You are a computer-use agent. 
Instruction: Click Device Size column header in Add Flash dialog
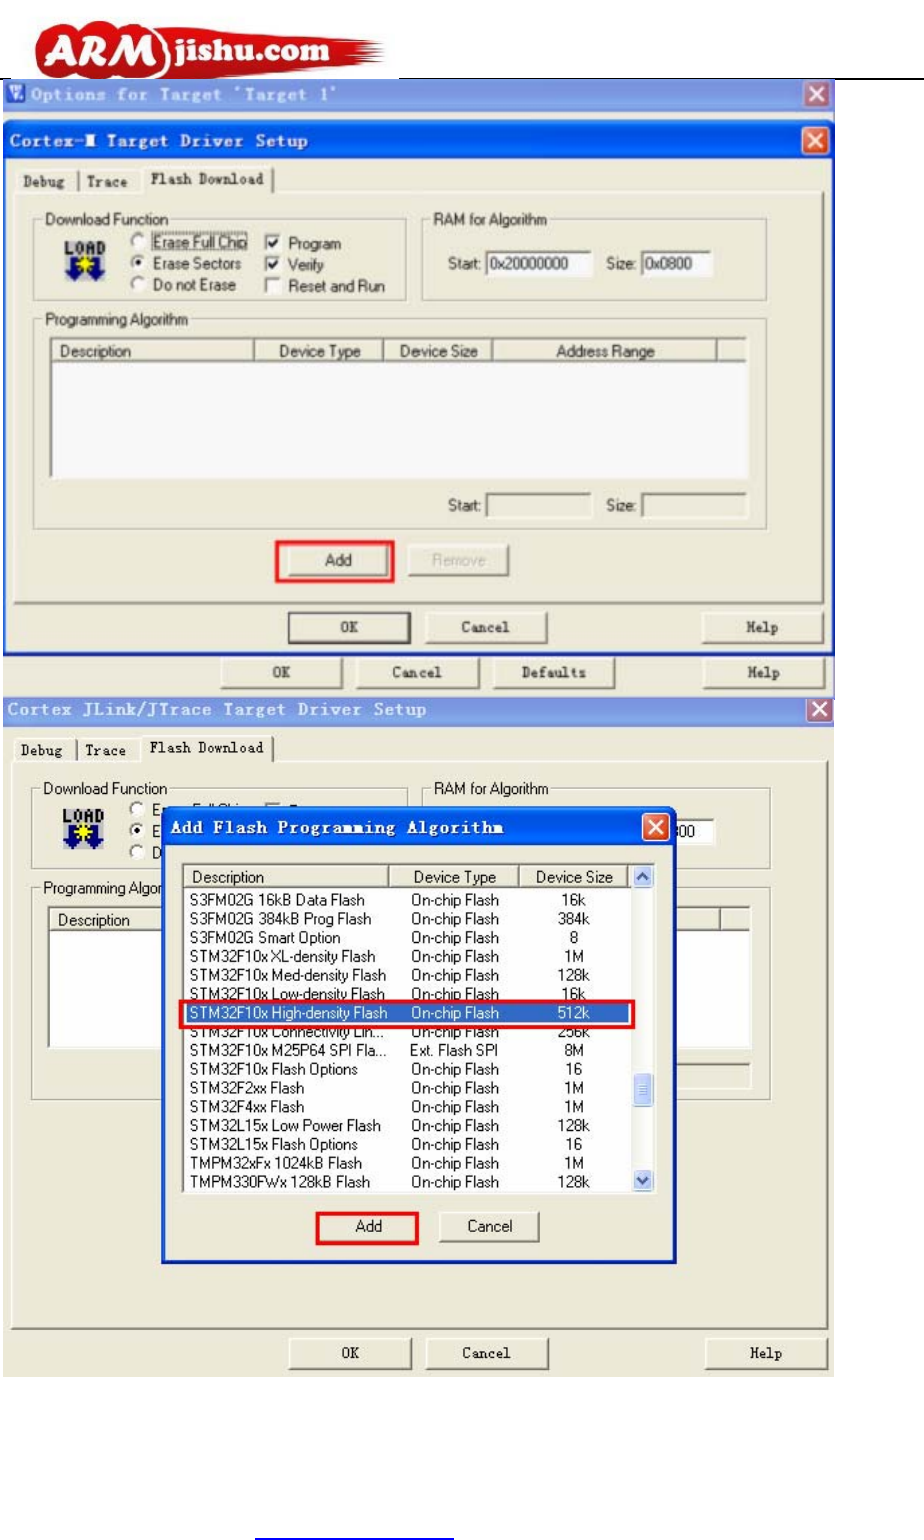point(574,877)
